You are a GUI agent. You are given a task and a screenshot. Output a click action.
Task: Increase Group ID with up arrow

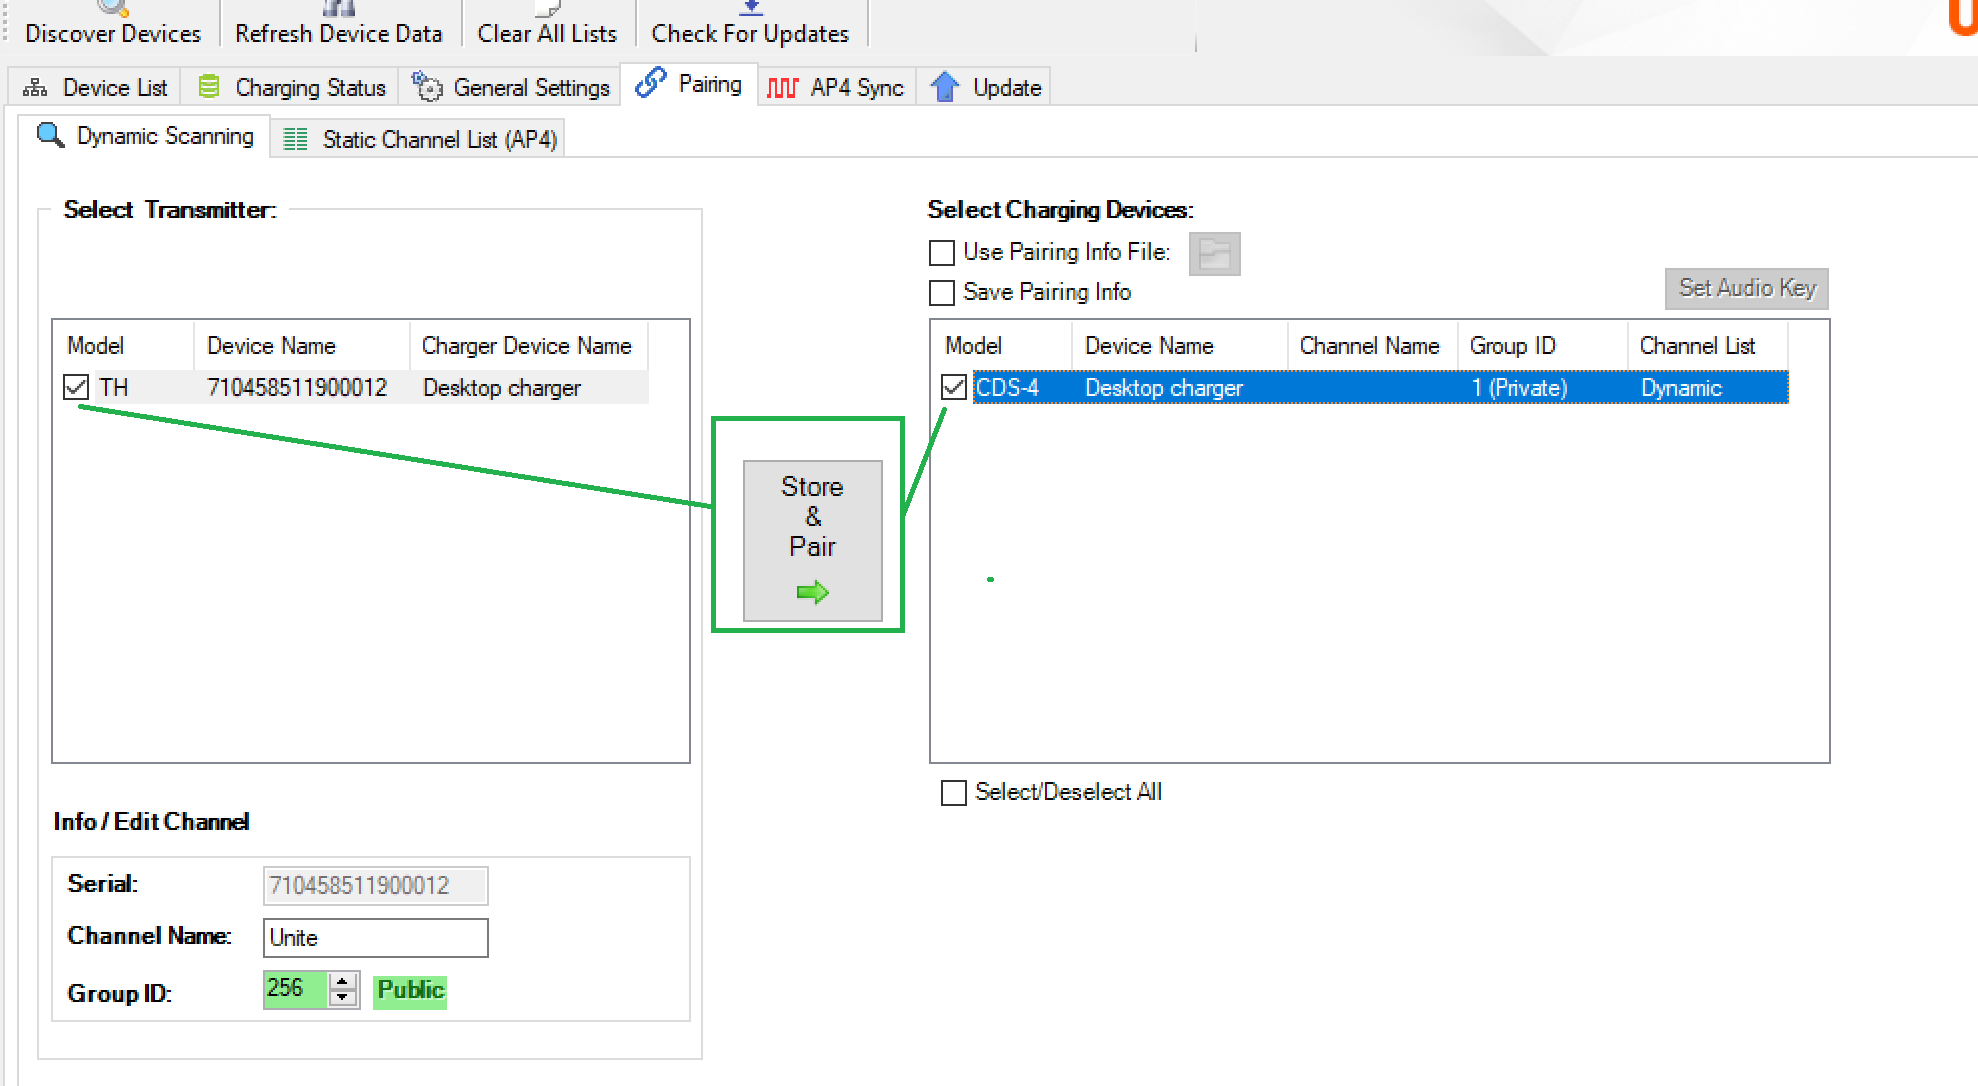[x=343, y=981]
